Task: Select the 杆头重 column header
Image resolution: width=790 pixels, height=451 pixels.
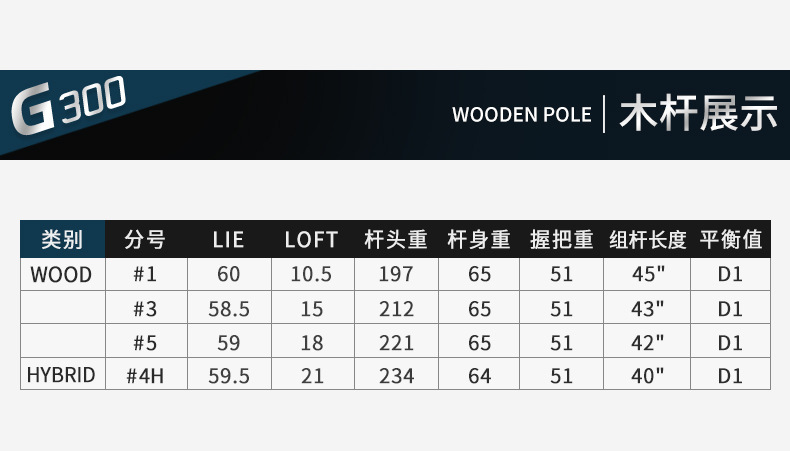Action: click(396, 240)
